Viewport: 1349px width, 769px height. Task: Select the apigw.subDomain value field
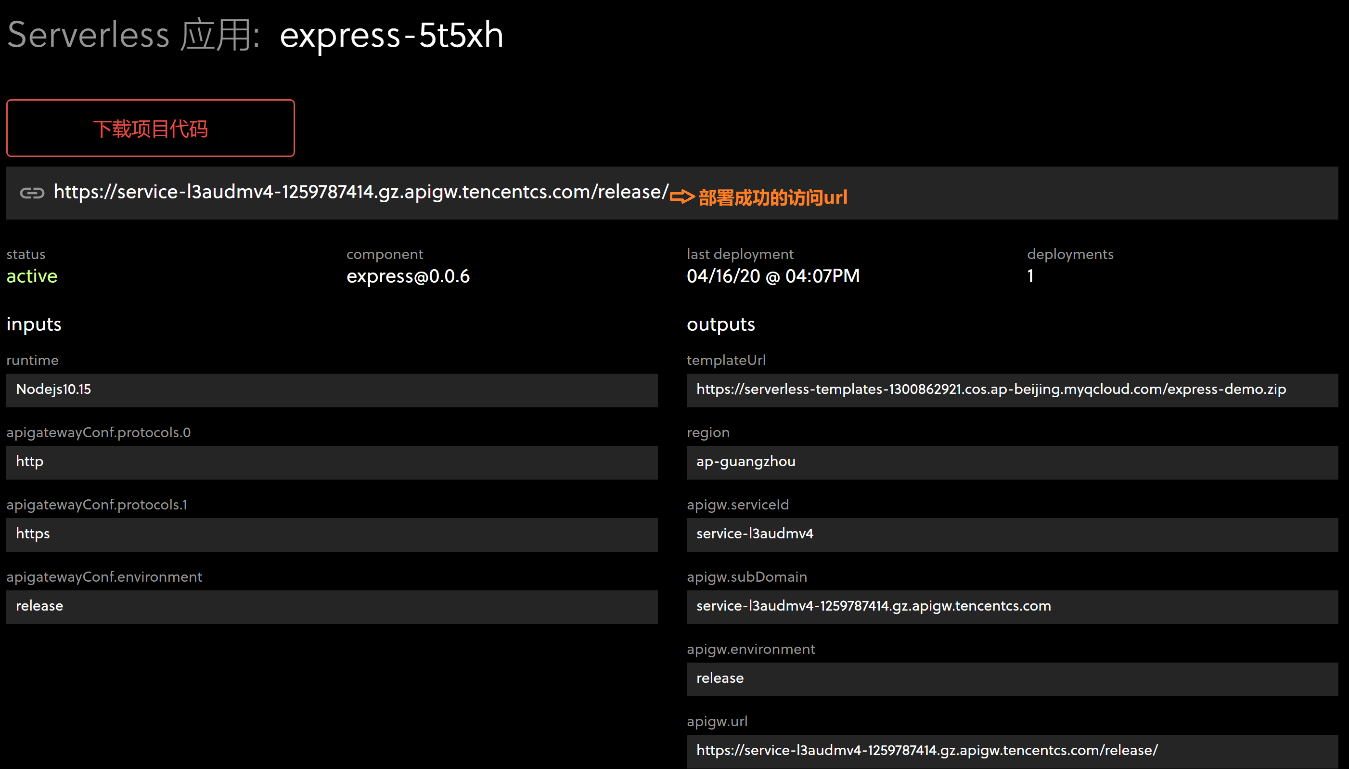click(x=1011, y=607)
